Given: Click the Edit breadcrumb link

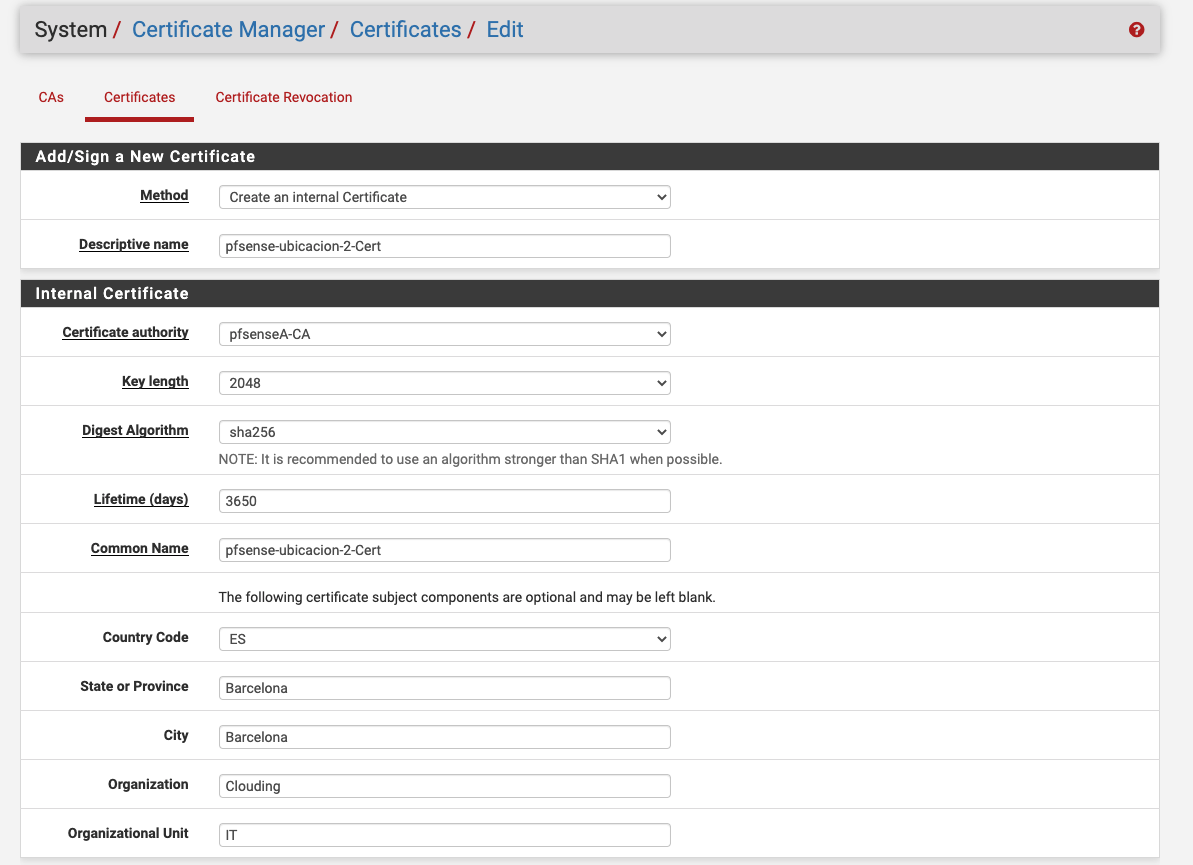Looking at the screenshot, I should [x=505, y=30].
